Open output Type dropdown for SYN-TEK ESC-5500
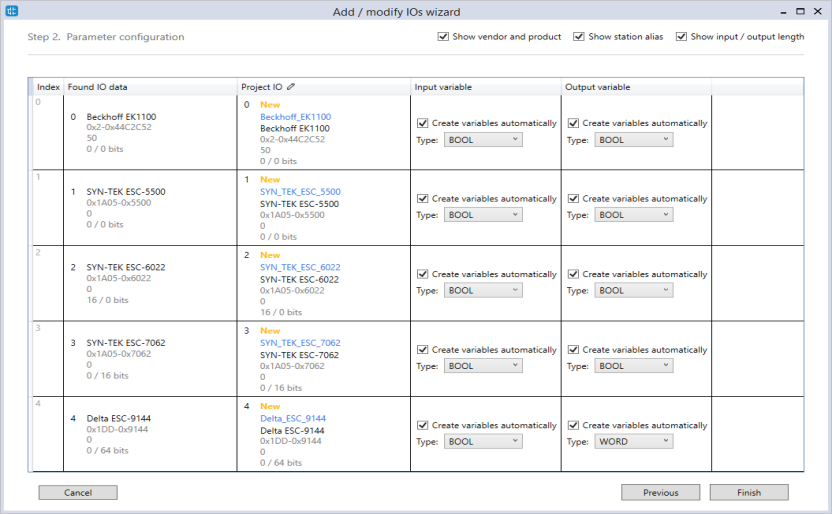This screenshot has height=514, width=832. coord(634,215)
